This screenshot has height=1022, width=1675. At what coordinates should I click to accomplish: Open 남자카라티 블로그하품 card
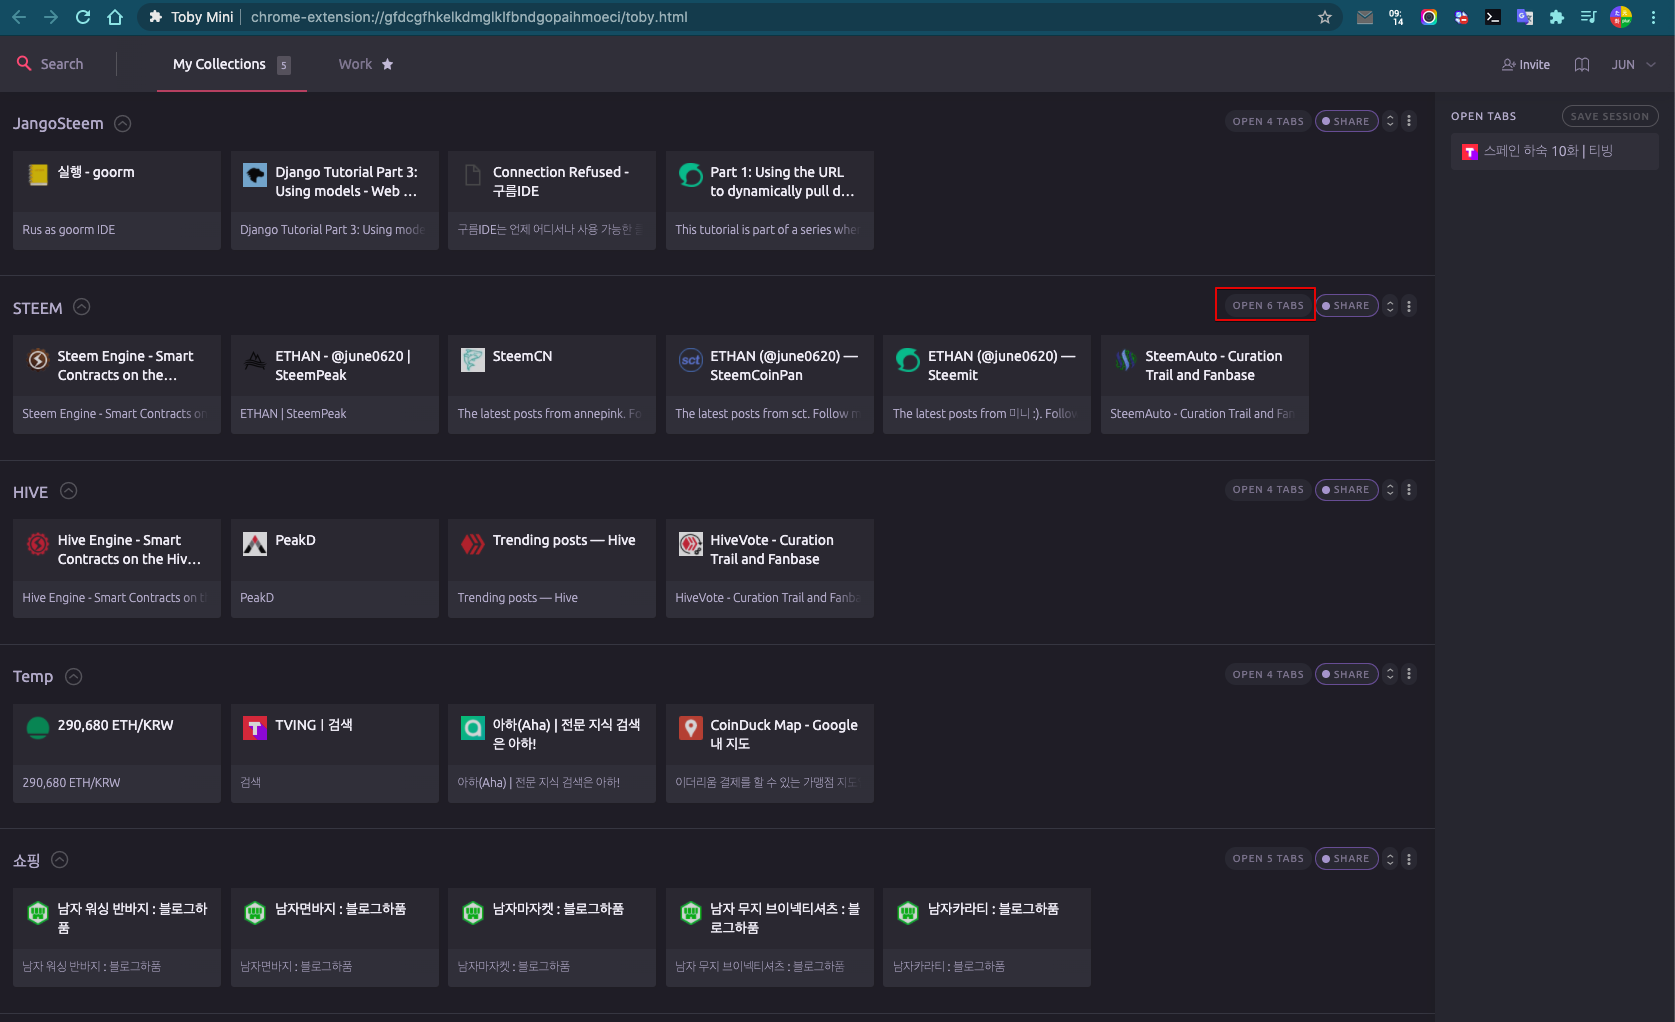(x=987, y=937)
